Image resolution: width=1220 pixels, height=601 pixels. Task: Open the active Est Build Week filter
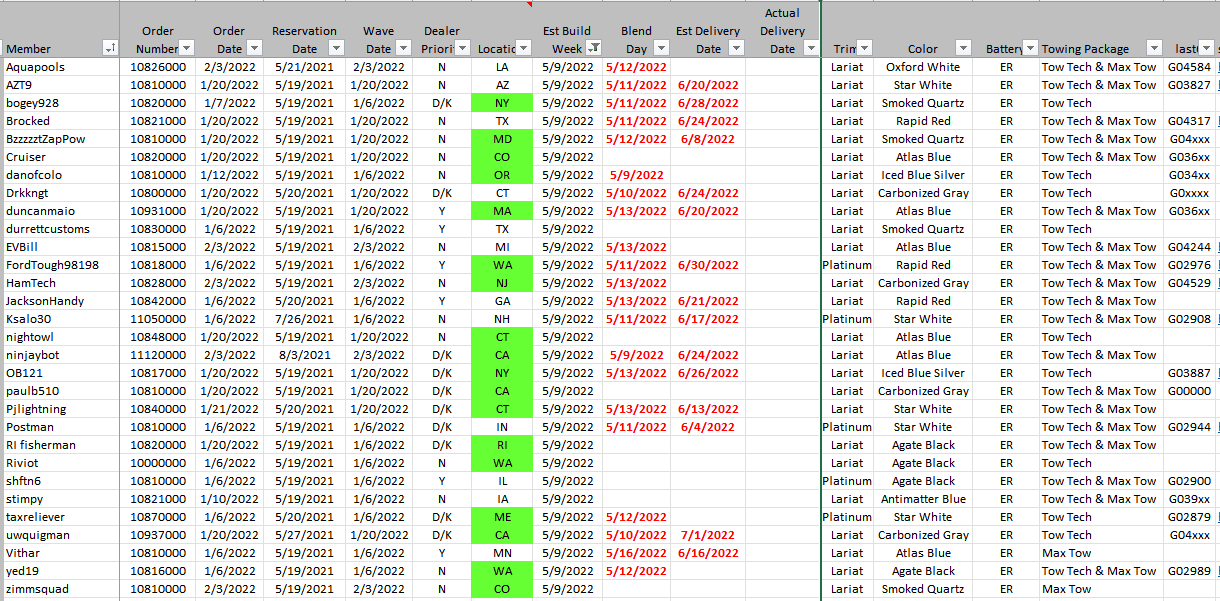[x=594, y=48]
